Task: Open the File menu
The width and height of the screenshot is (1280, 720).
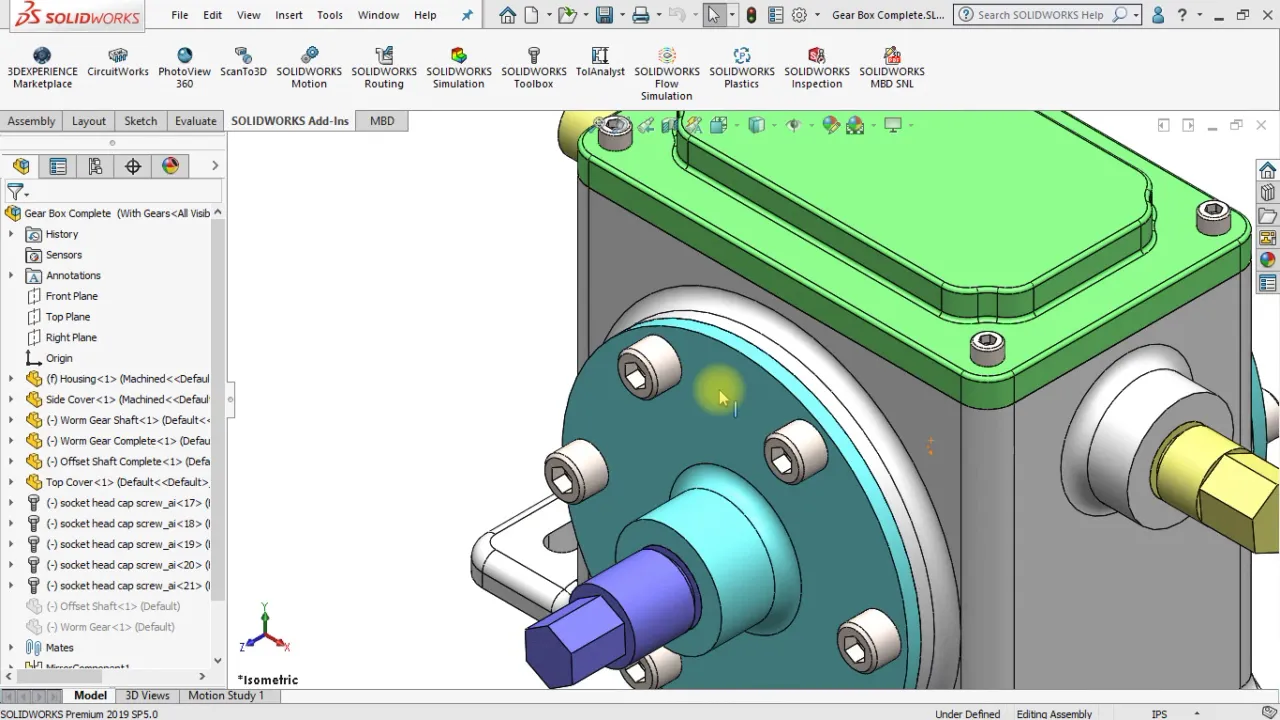Action: pyautogui.click(x=180, y=15)
